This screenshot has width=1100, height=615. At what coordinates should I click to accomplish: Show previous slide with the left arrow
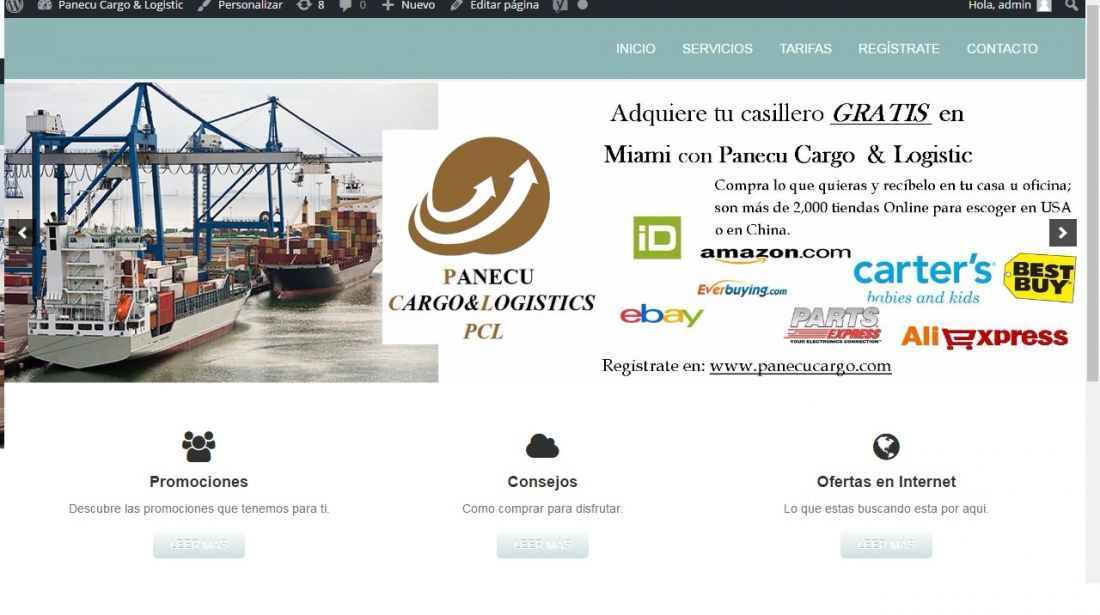coord(22,232)
